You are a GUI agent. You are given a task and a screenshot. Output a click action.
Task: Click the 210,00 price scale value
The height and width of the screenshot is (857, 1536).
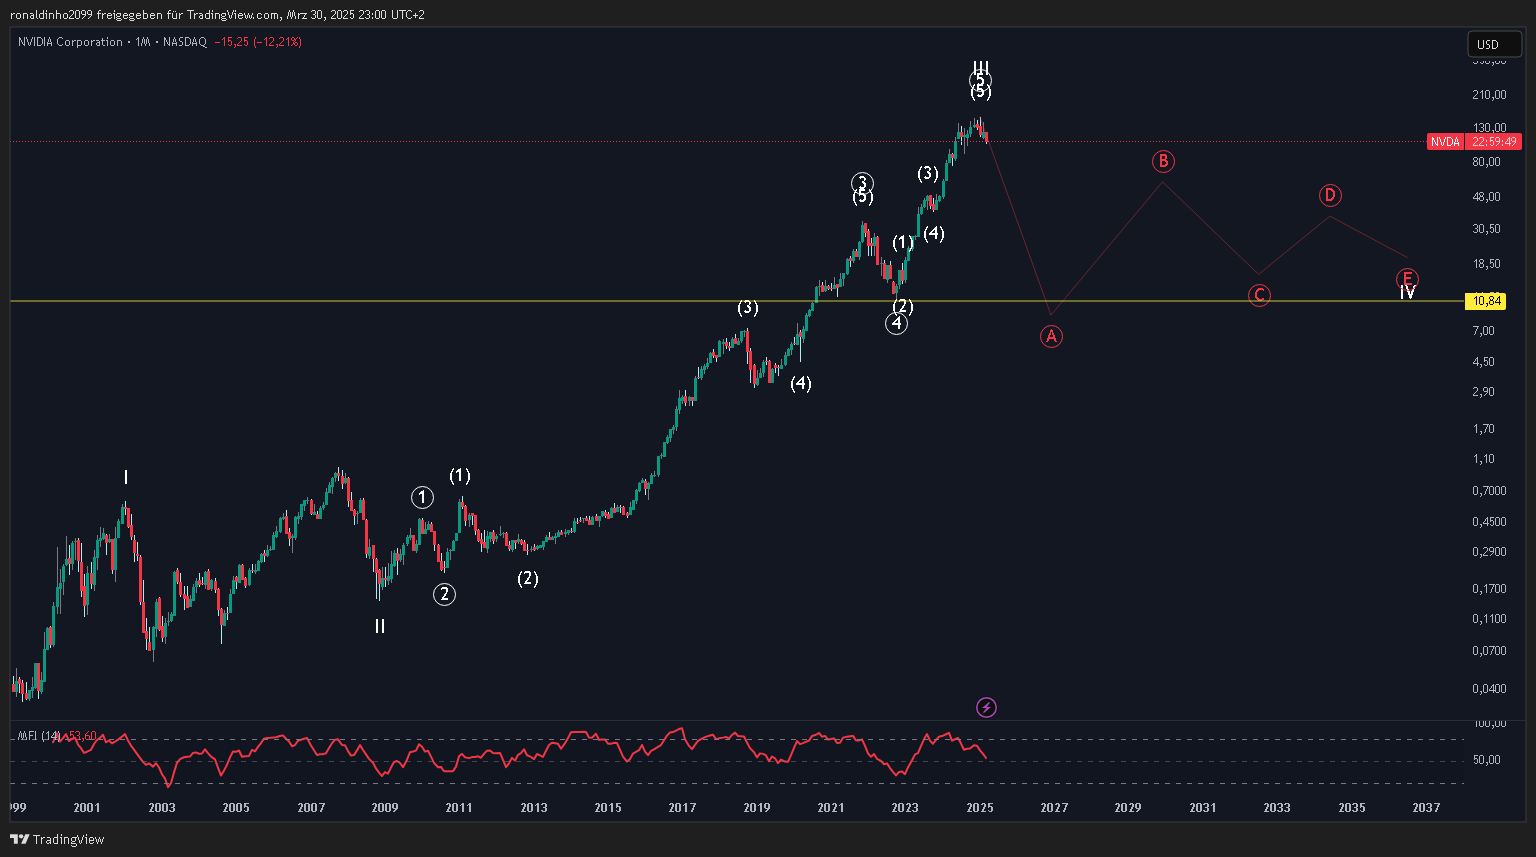point(1490,95)
